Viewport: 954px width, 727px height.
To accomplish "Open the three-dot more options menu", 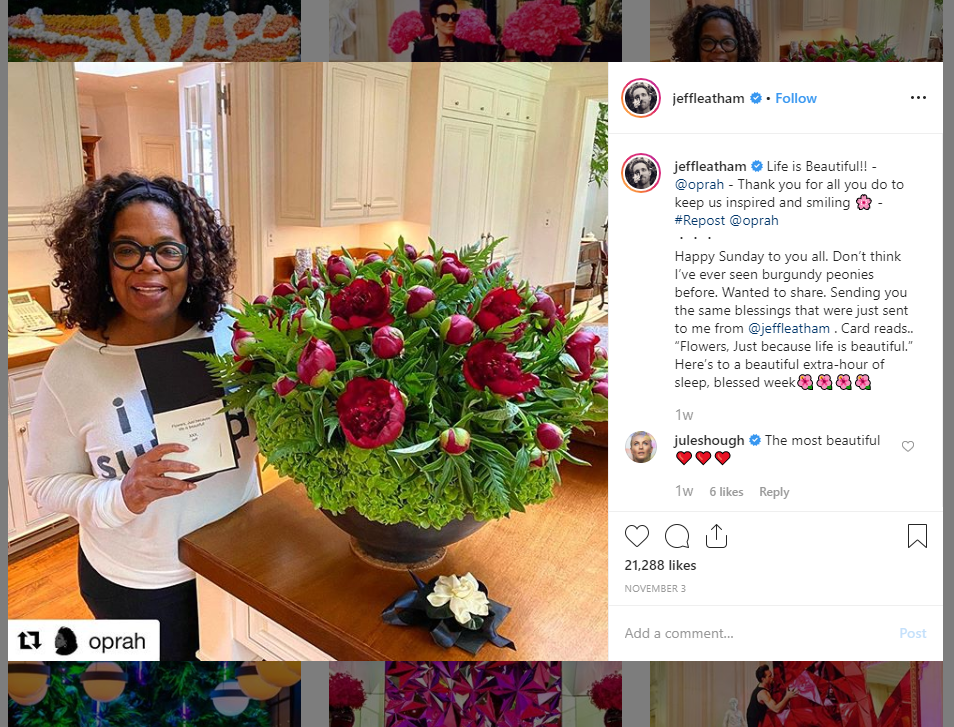I will pos(918,97).
